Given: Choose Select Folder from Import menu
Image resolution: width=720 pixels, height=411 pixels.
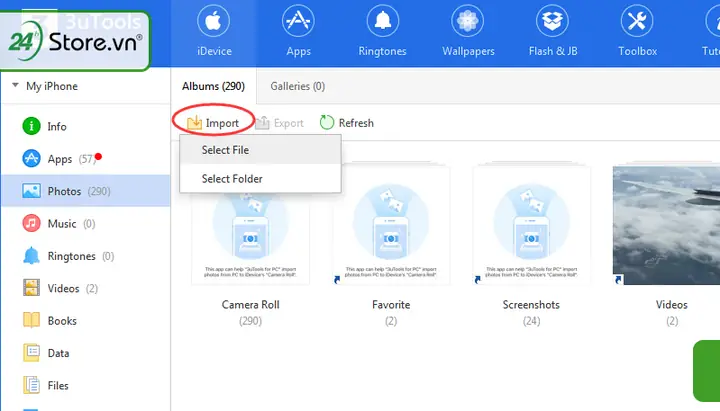Looking at the screenshot, I should coord(260,179).
